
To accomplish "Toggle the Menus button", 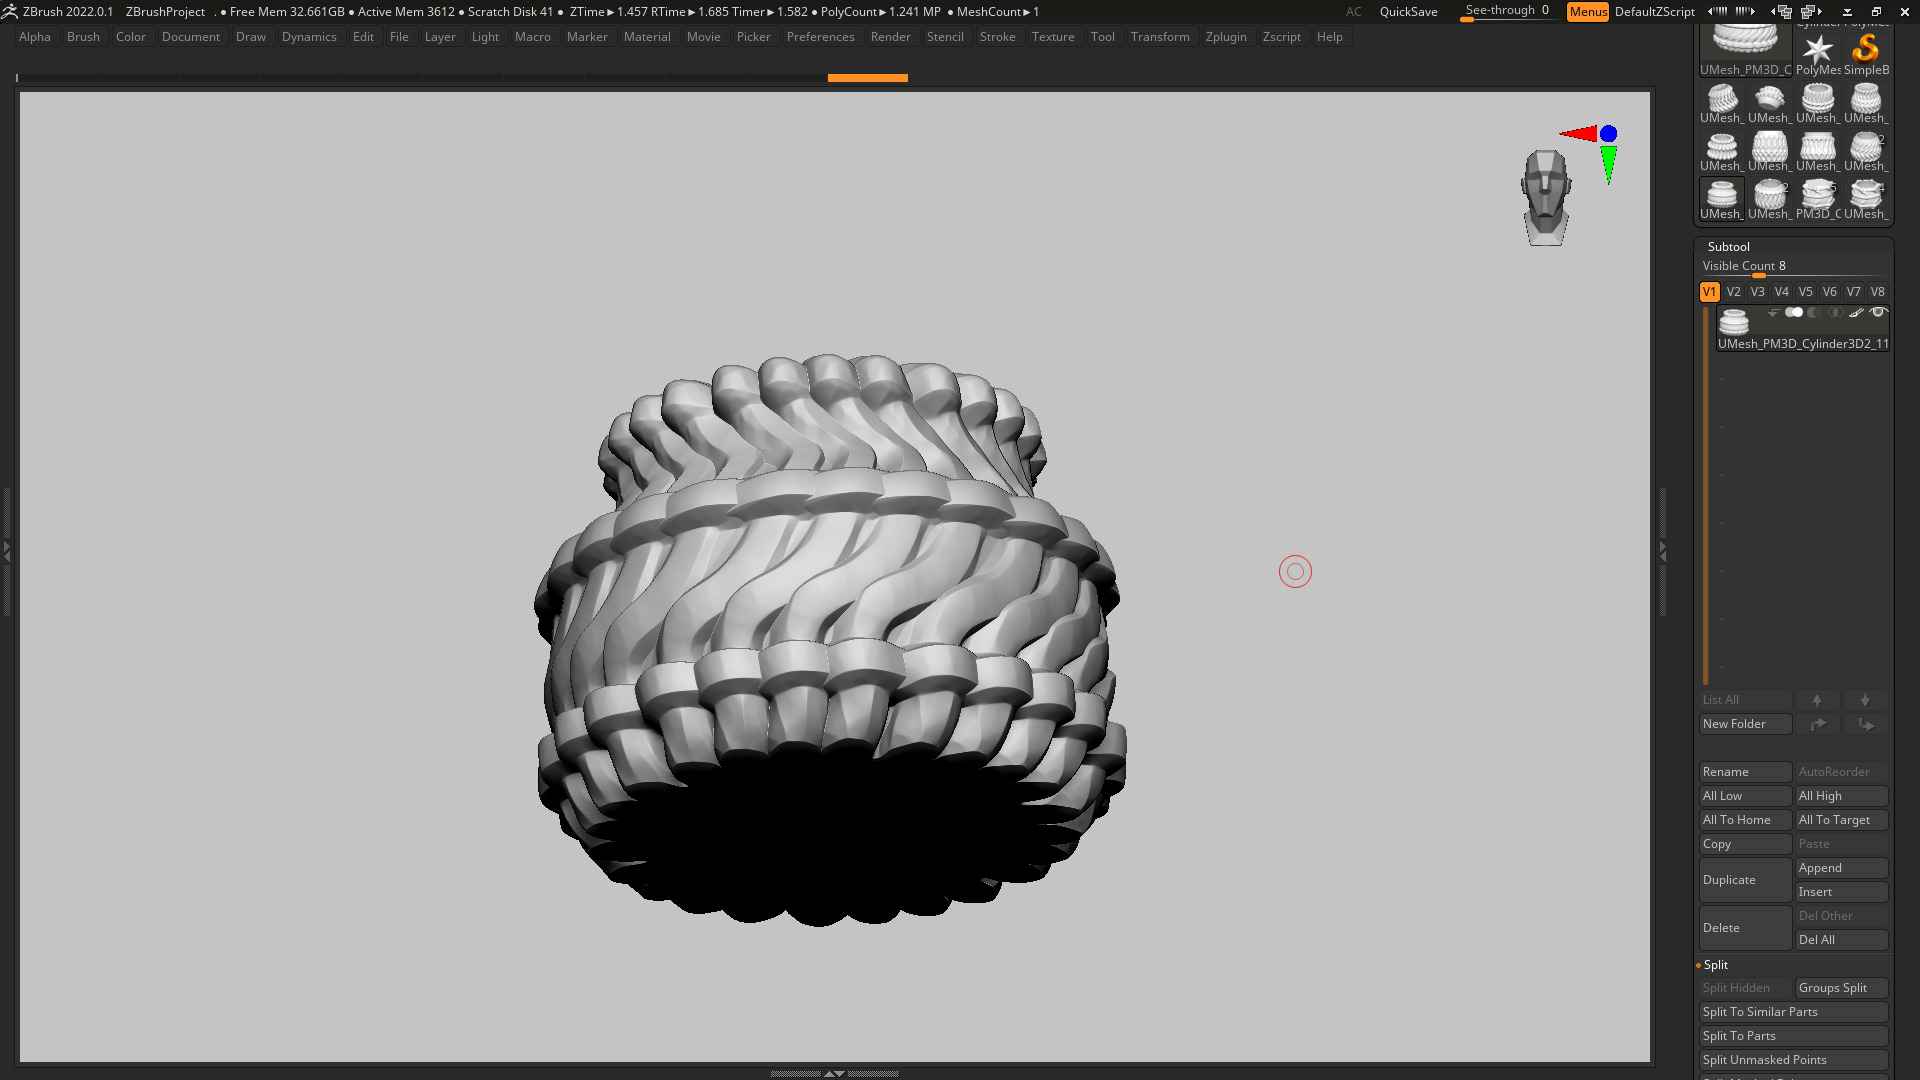I will coord(1588,12).
